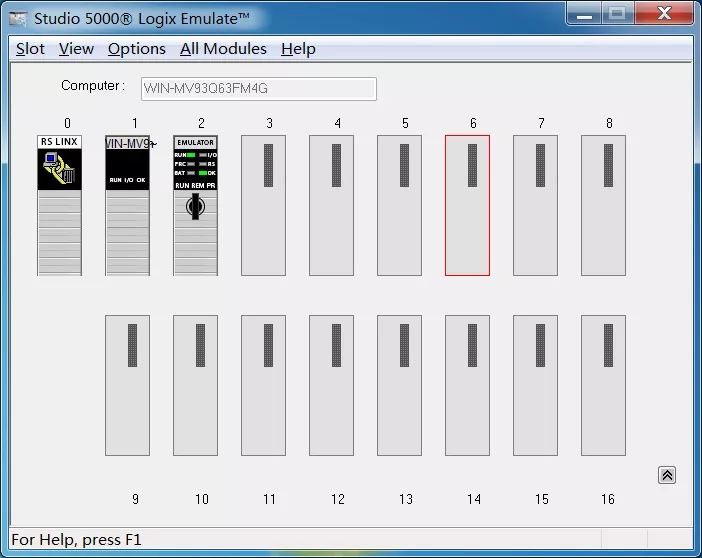702x558 pixels.
Task: Open the Slot menu
Action: (30, 48)
